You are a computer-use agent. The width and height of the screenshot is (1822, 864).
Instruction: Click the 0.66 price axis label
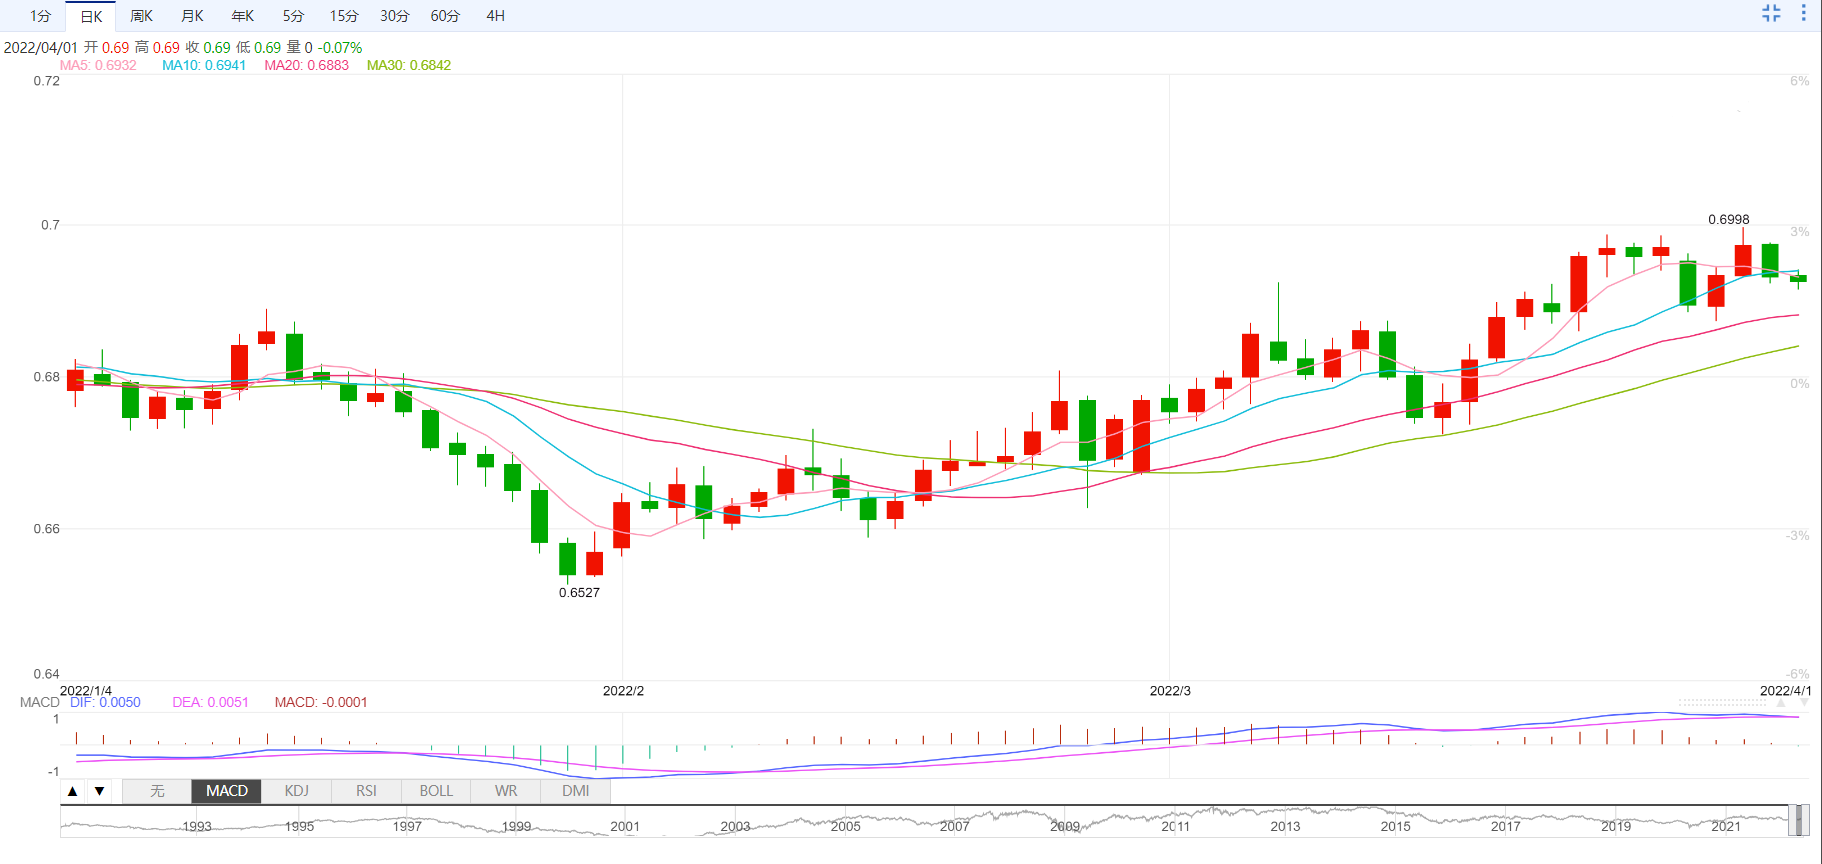click(x=47, y=528)
